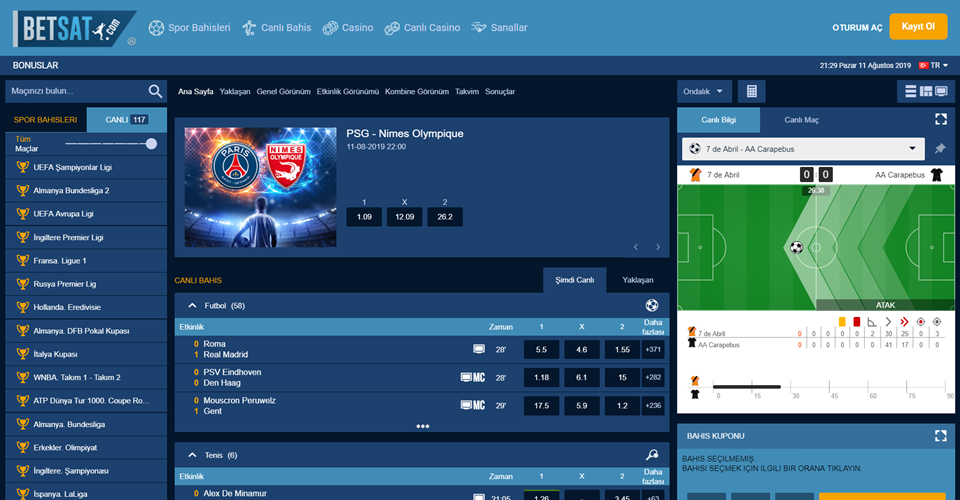The height and width of the screenshot is (500, 960).
Task: Open the Etkinlik Görünümü menu item
Action: [x=348, y=92]
